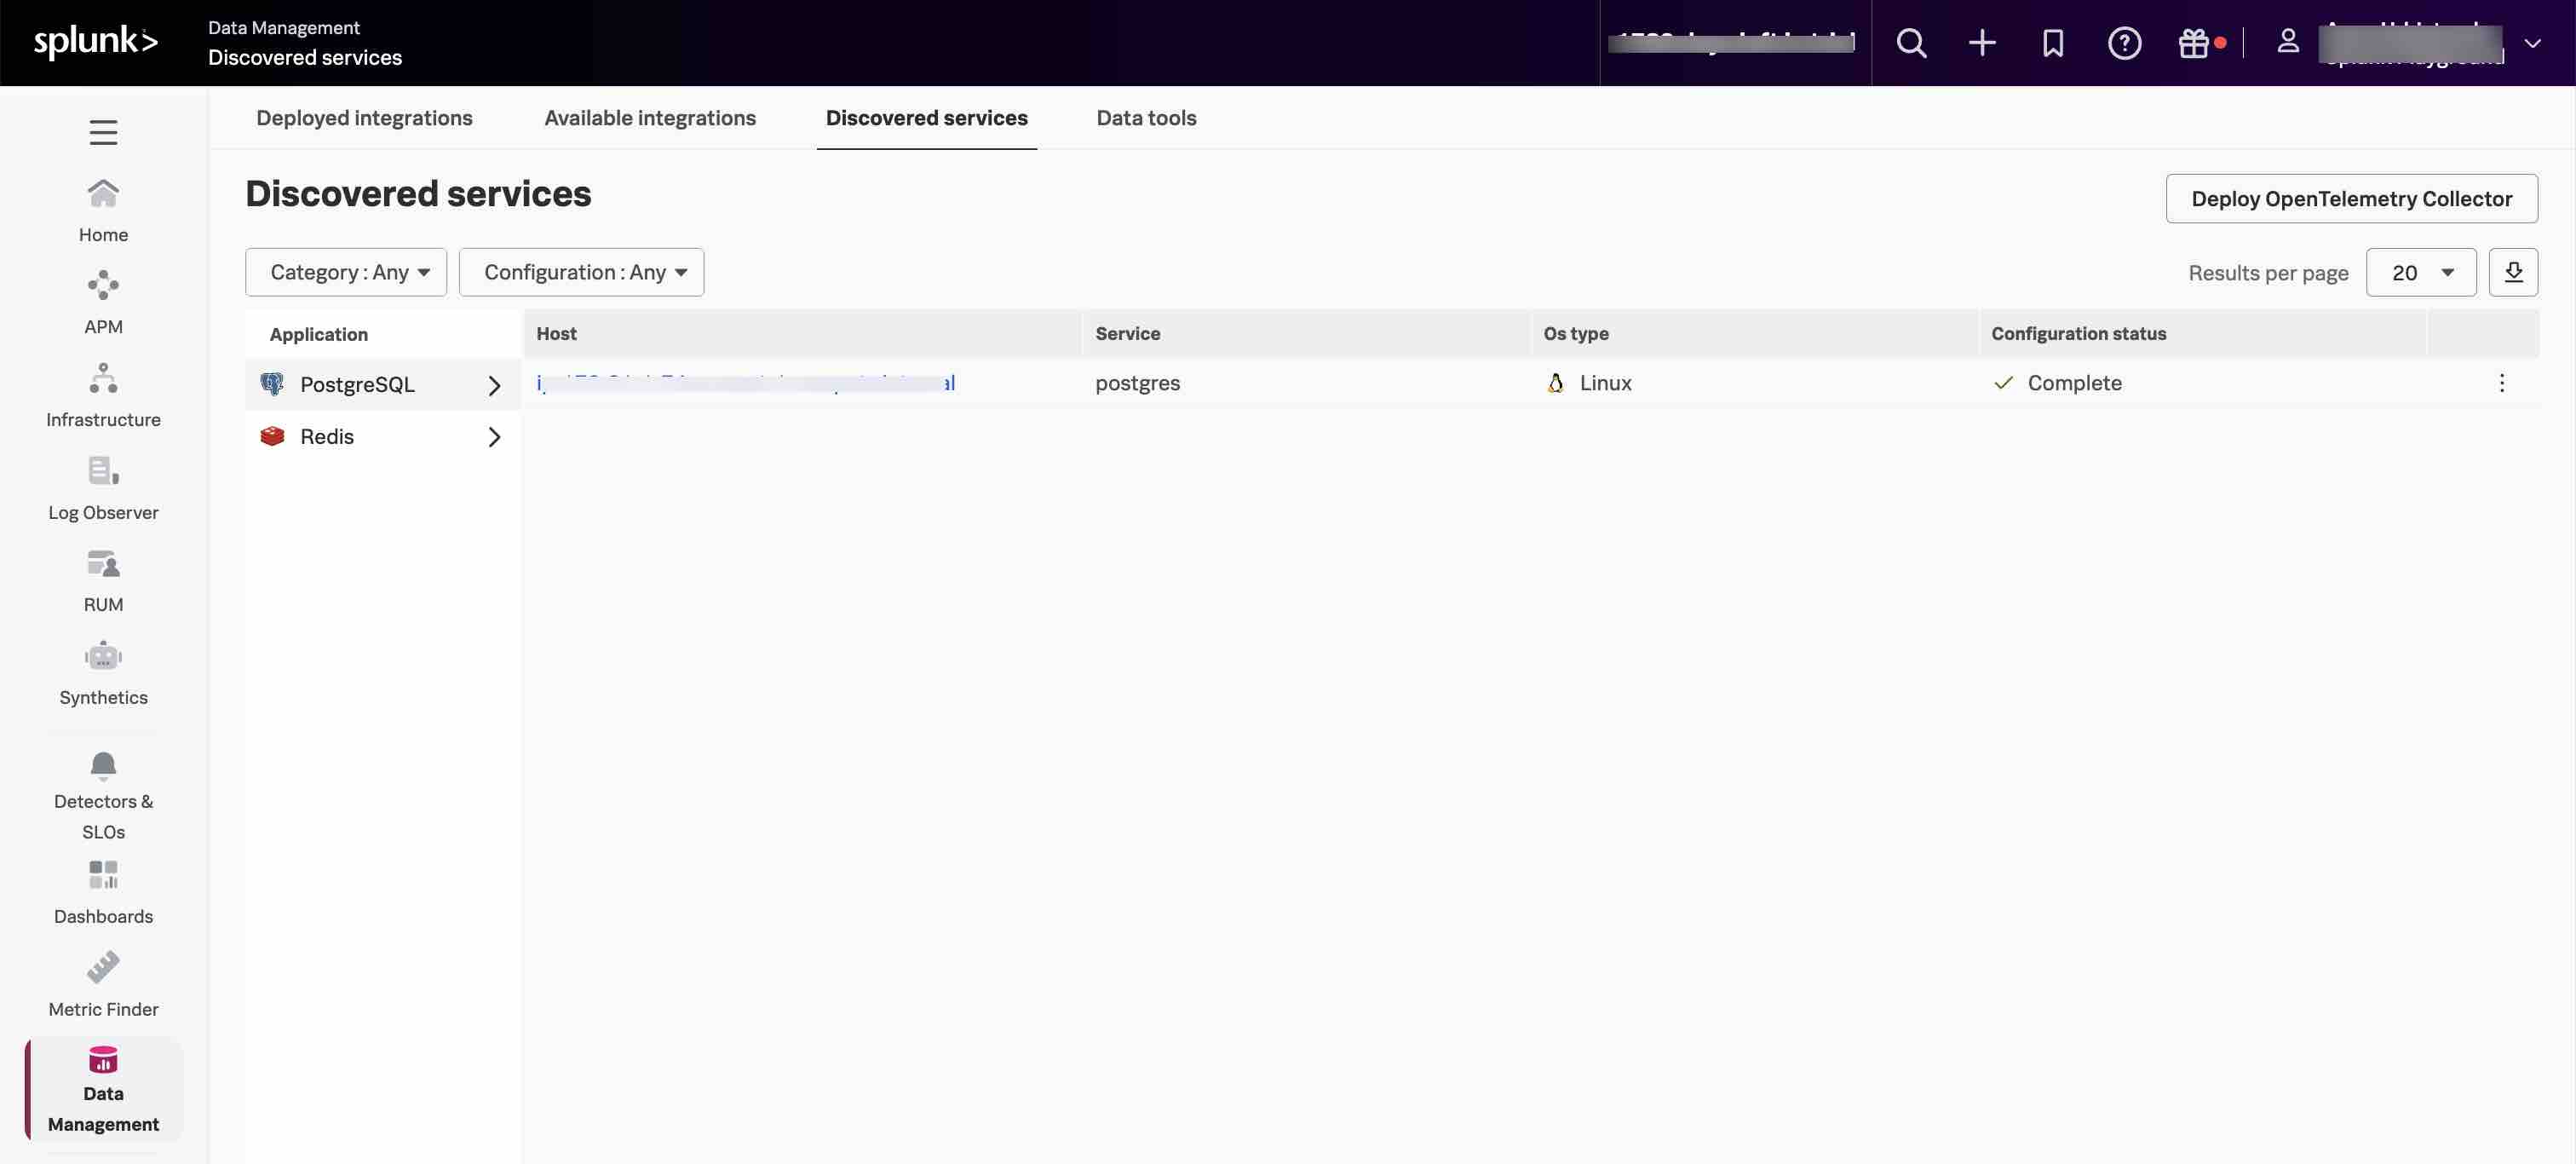The image size is (2576, 1164).
Task: Open the help question-mark icon
Action: 2124,43
